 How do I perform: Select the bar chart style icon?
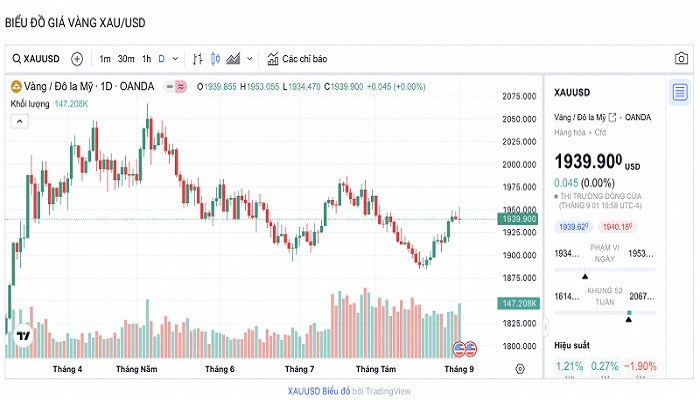click(x=198, y=59)
